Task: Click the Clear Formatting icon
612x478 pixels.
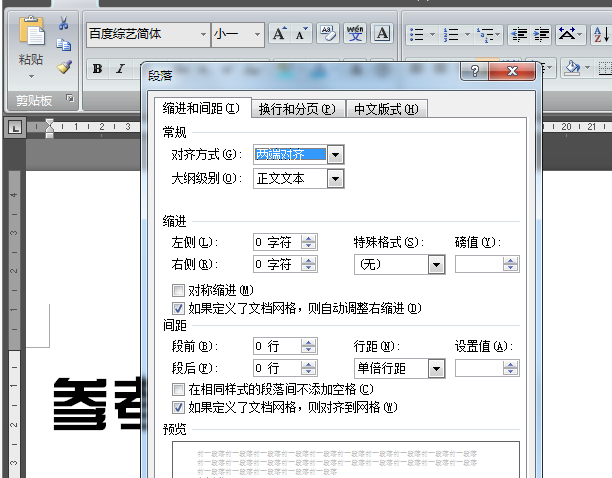Action: coord(328,34)
